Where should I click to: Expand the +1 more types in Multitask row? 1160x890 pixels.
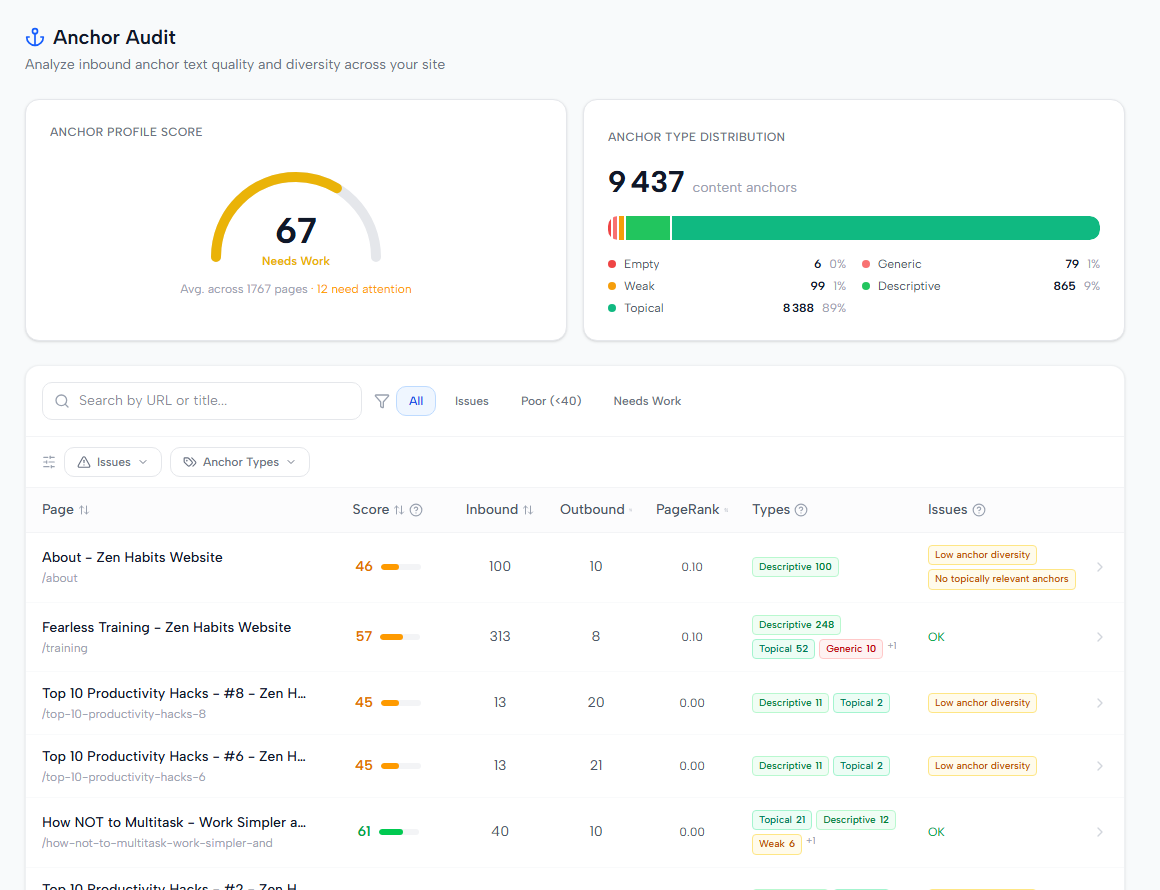(x=811, y=840)
